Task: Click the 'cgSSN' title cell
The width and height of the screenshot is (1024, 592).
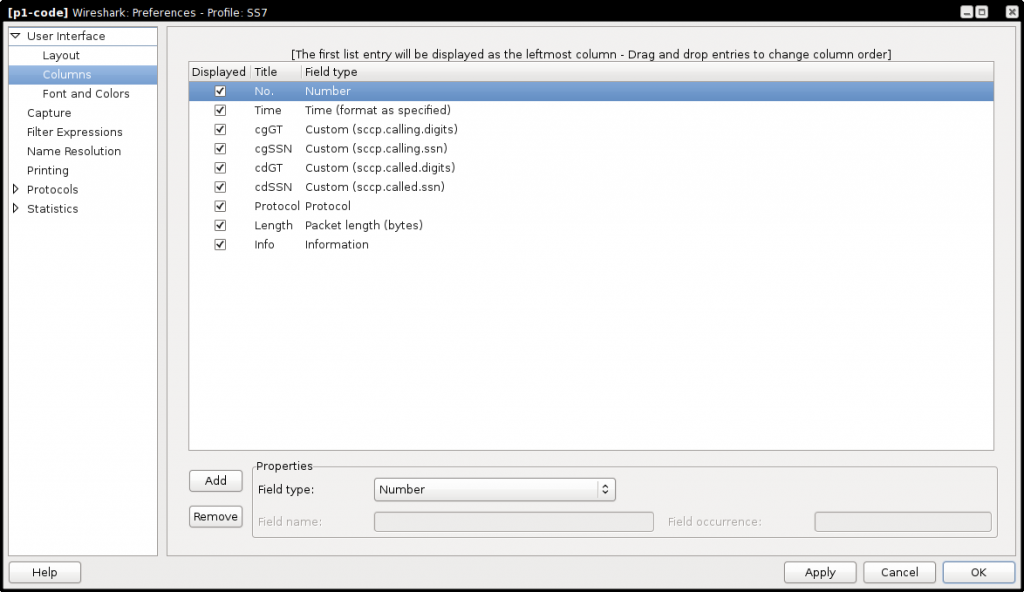Action: click(273, 148)
